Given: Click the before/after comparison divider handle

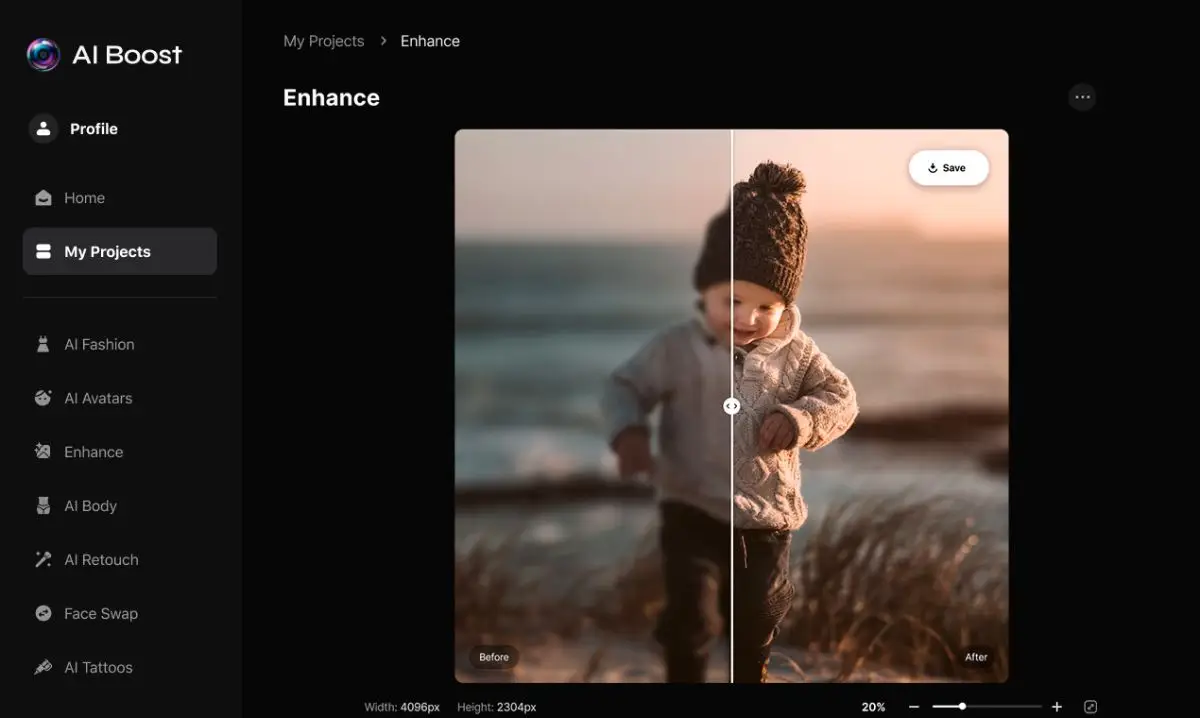Looking at the screenshot, I should click(x=732, y=406).
